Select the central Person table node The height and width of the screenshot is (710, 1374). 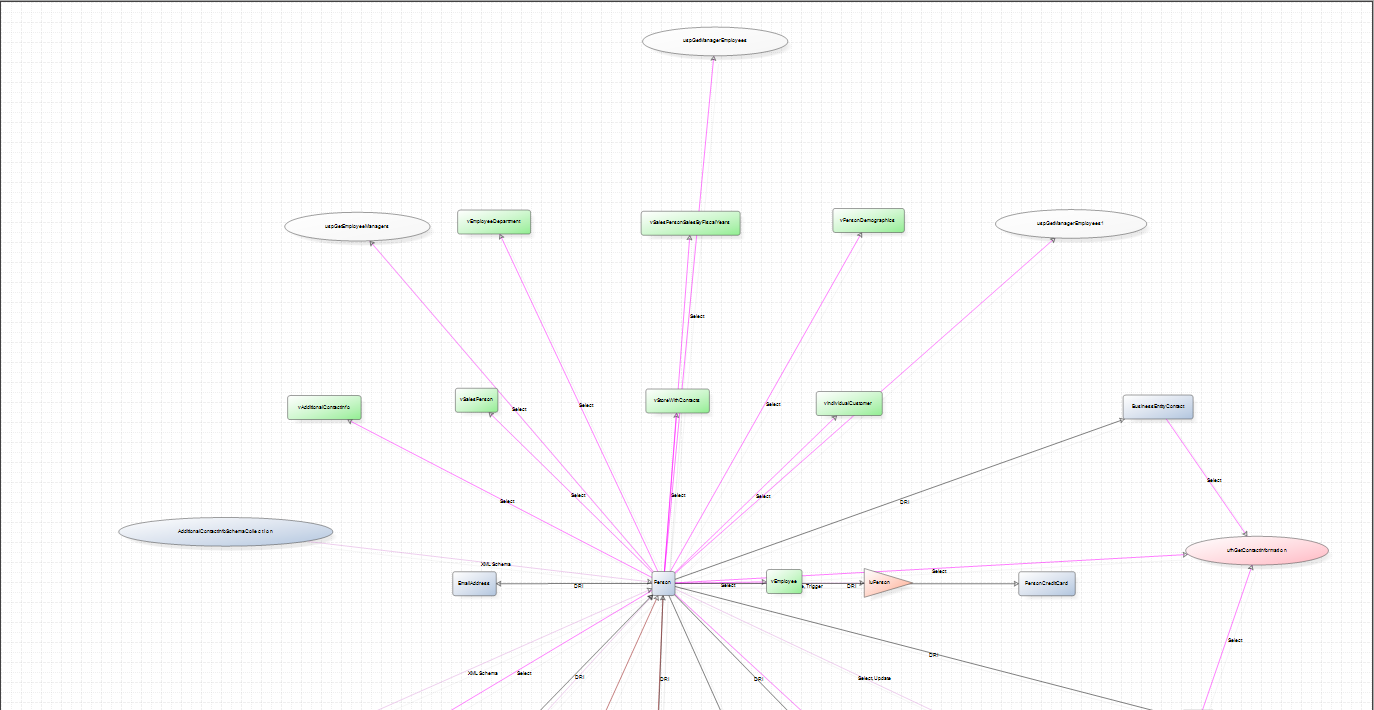[663, 584]
